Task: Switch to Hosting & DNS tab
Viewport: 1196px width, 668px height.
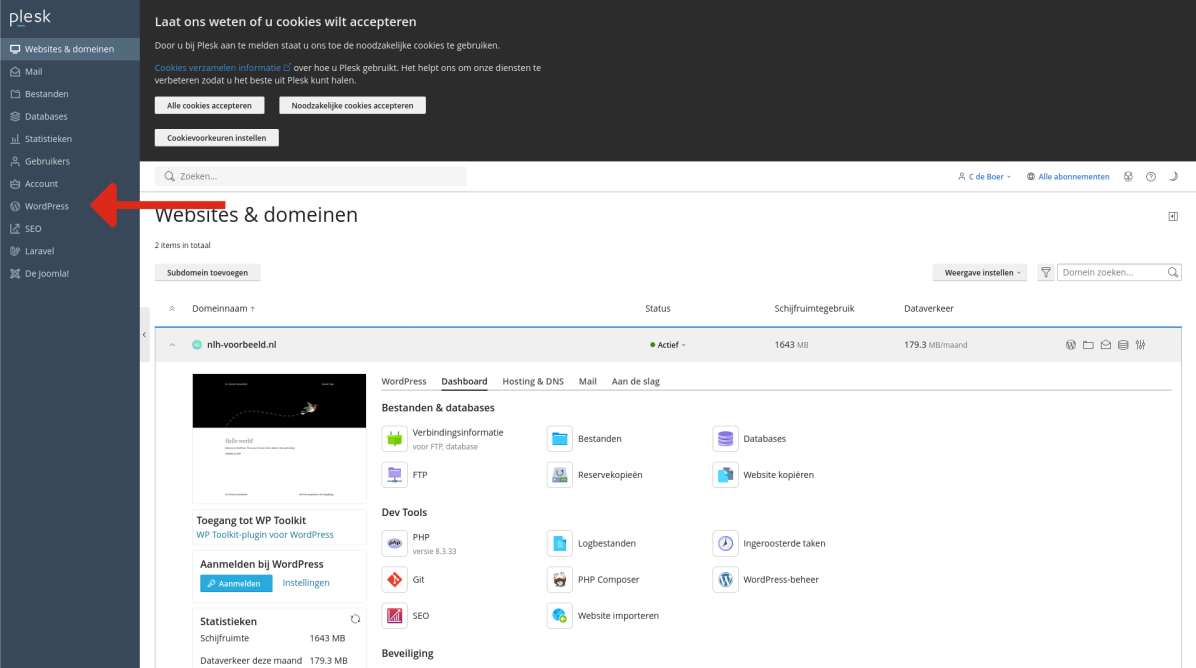Action: [532, 381]
